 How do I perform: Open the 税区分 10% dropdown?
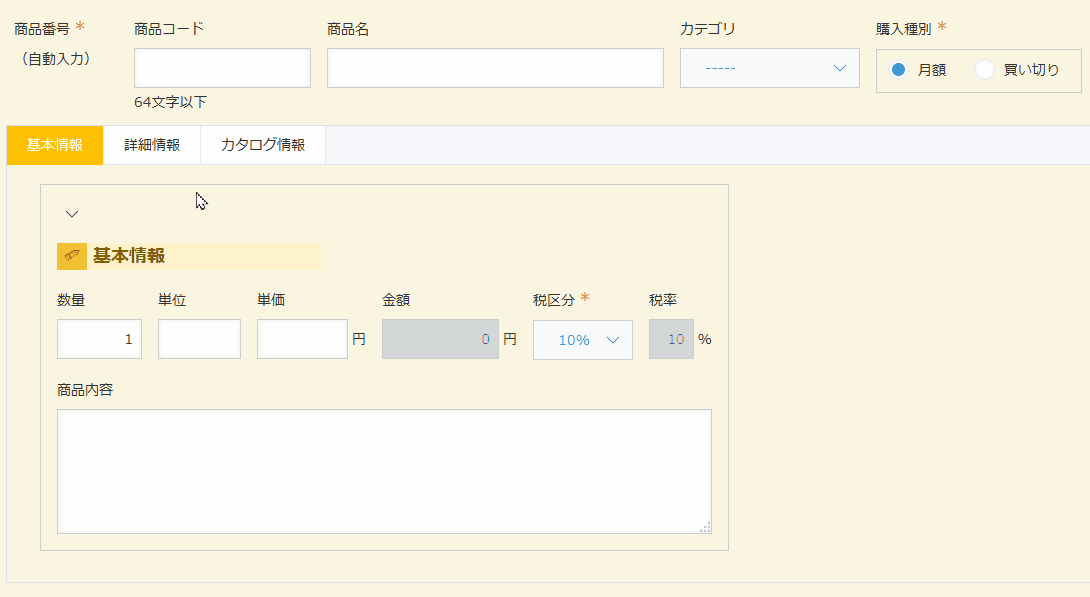(x=583, y=340)
